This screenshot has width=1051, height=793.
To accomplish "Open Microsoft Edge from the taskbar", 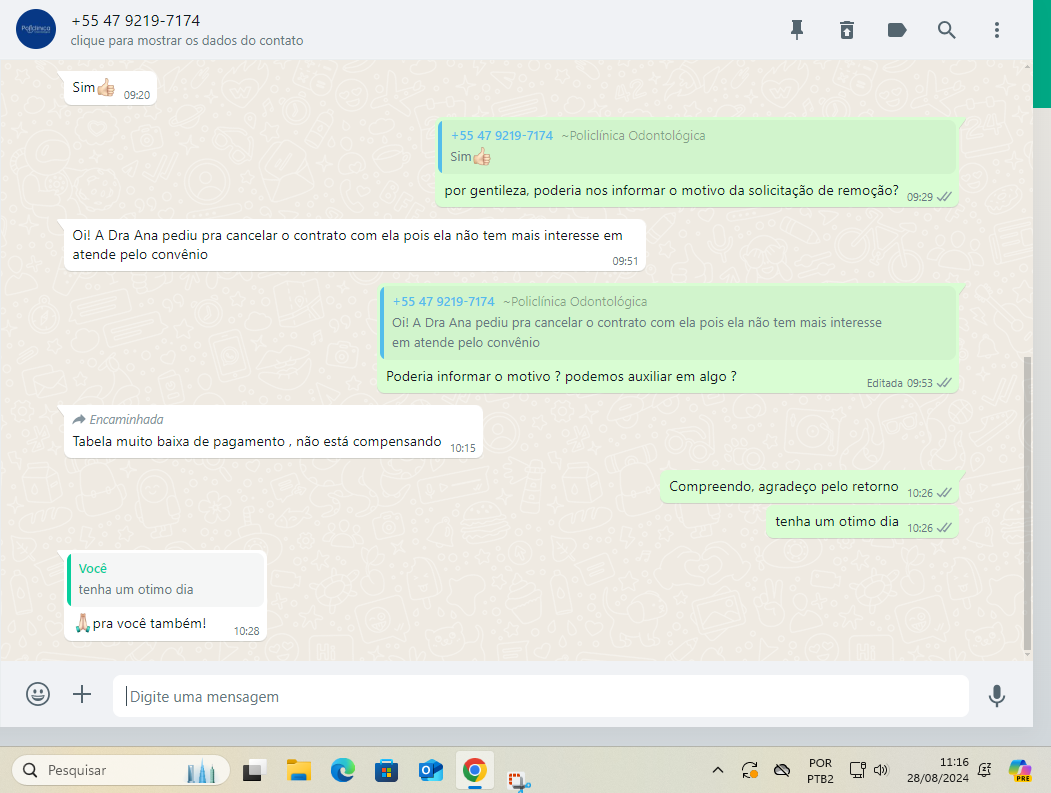I will point(343,770).
